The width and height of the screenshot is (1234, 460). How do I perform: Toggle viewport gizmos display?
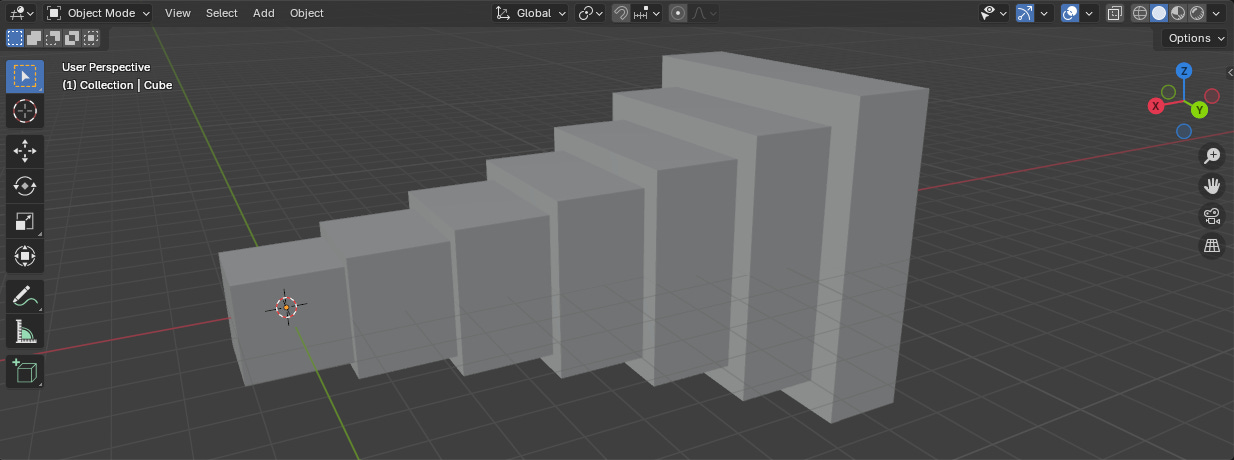point(1024,13)
